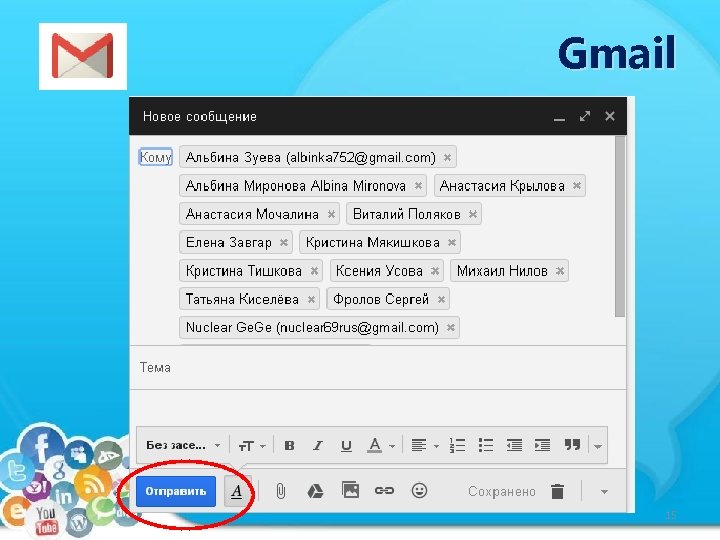Image resolution: width=720 pixels, height=540 pixels.
Task: Remove recipient Анастасия Мочалина
Action: 331,214
